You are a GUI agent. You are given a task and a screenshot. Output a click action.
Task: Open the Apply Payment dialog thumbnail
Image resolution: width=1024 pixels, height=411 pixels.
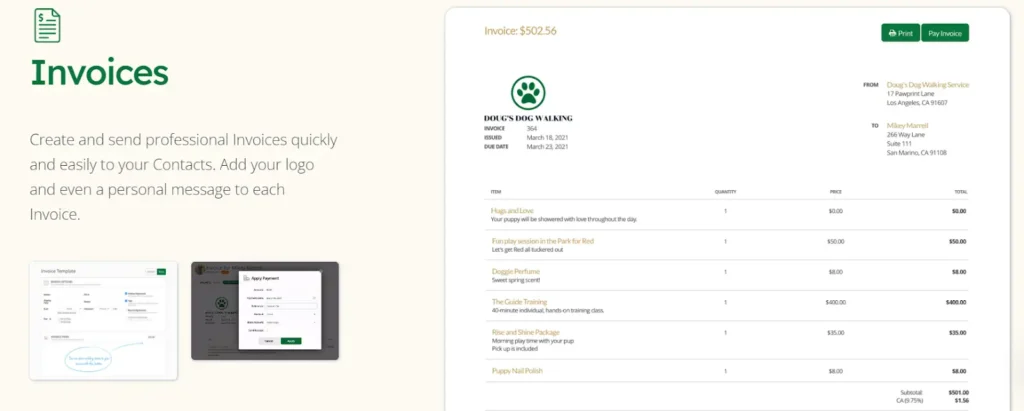265,311
